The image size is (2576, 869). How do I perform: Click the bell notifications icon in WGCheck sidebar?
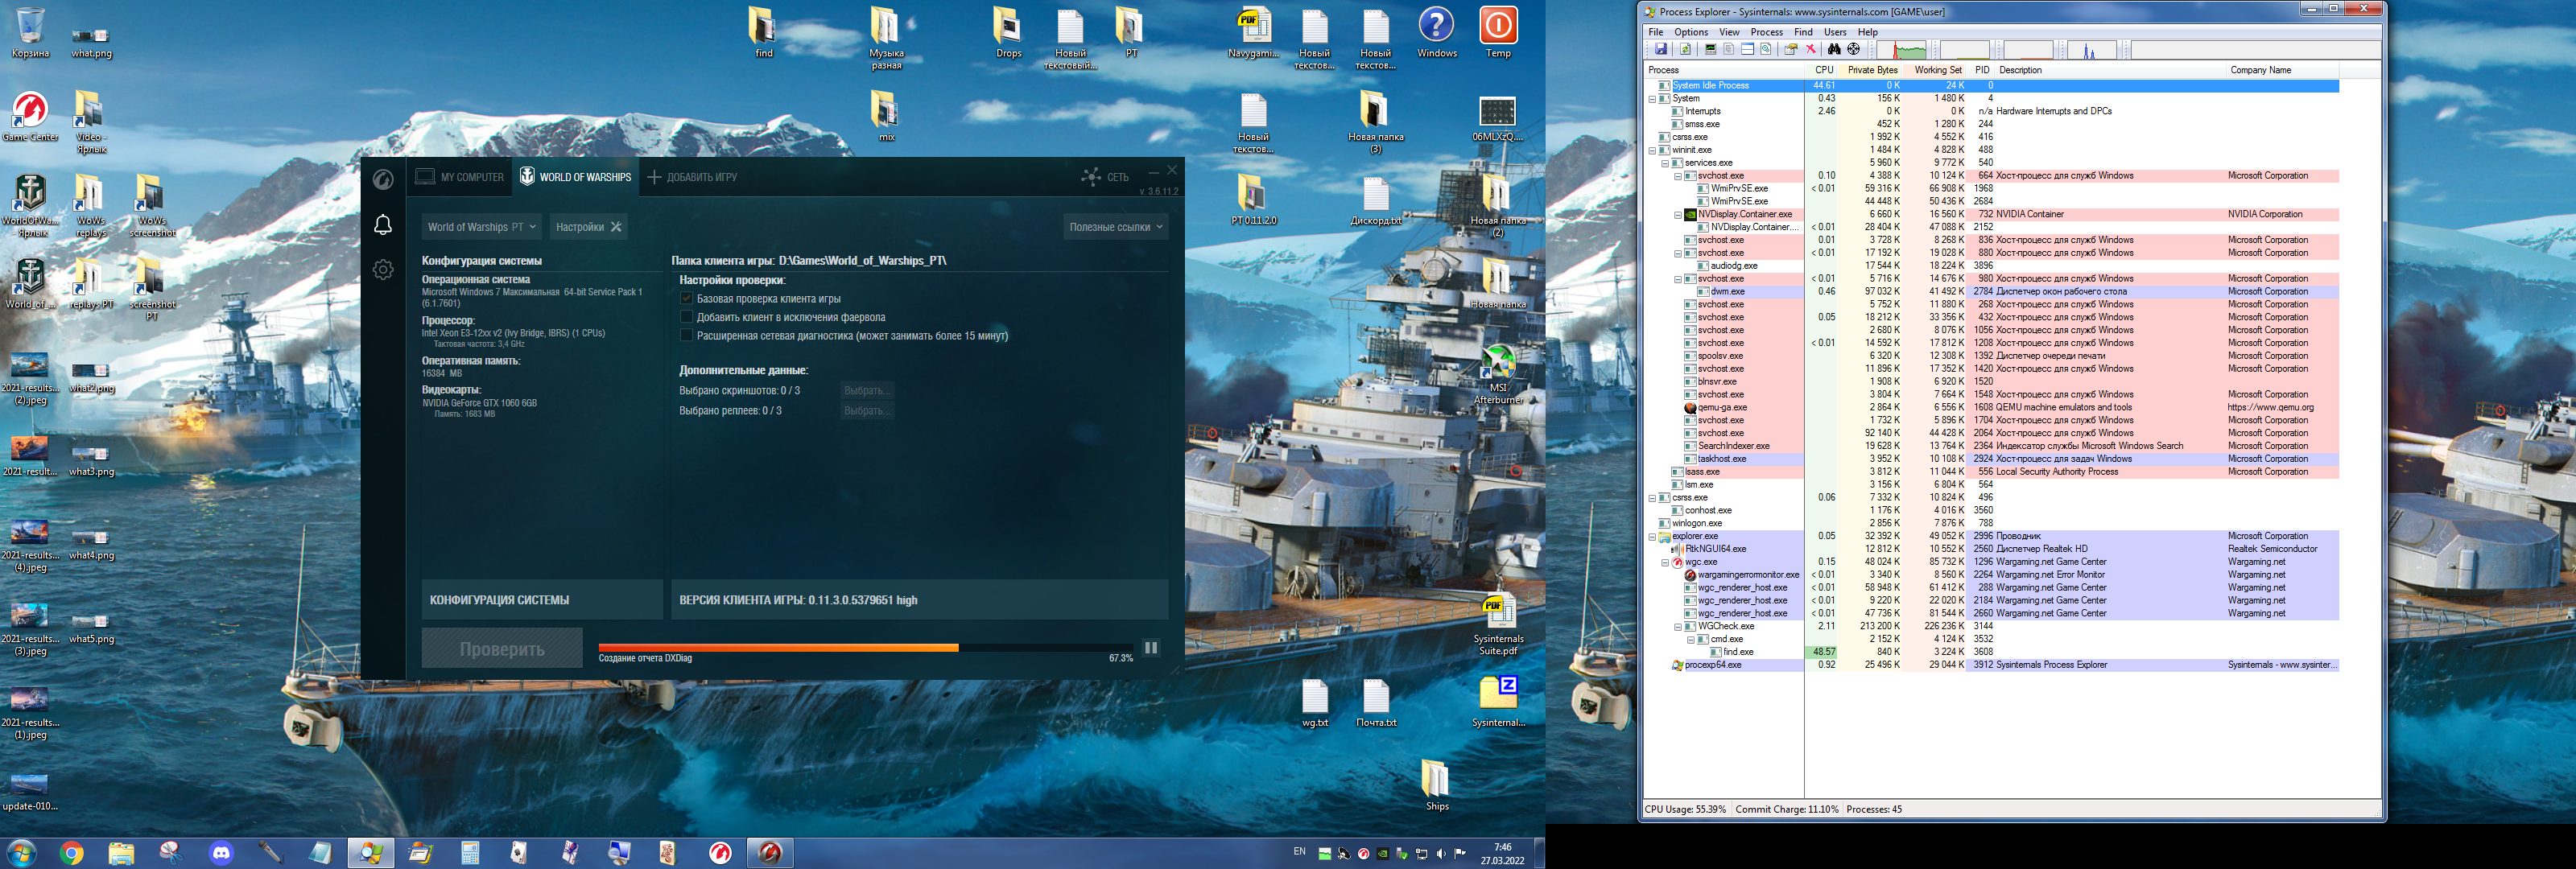(x=383, y=225)
